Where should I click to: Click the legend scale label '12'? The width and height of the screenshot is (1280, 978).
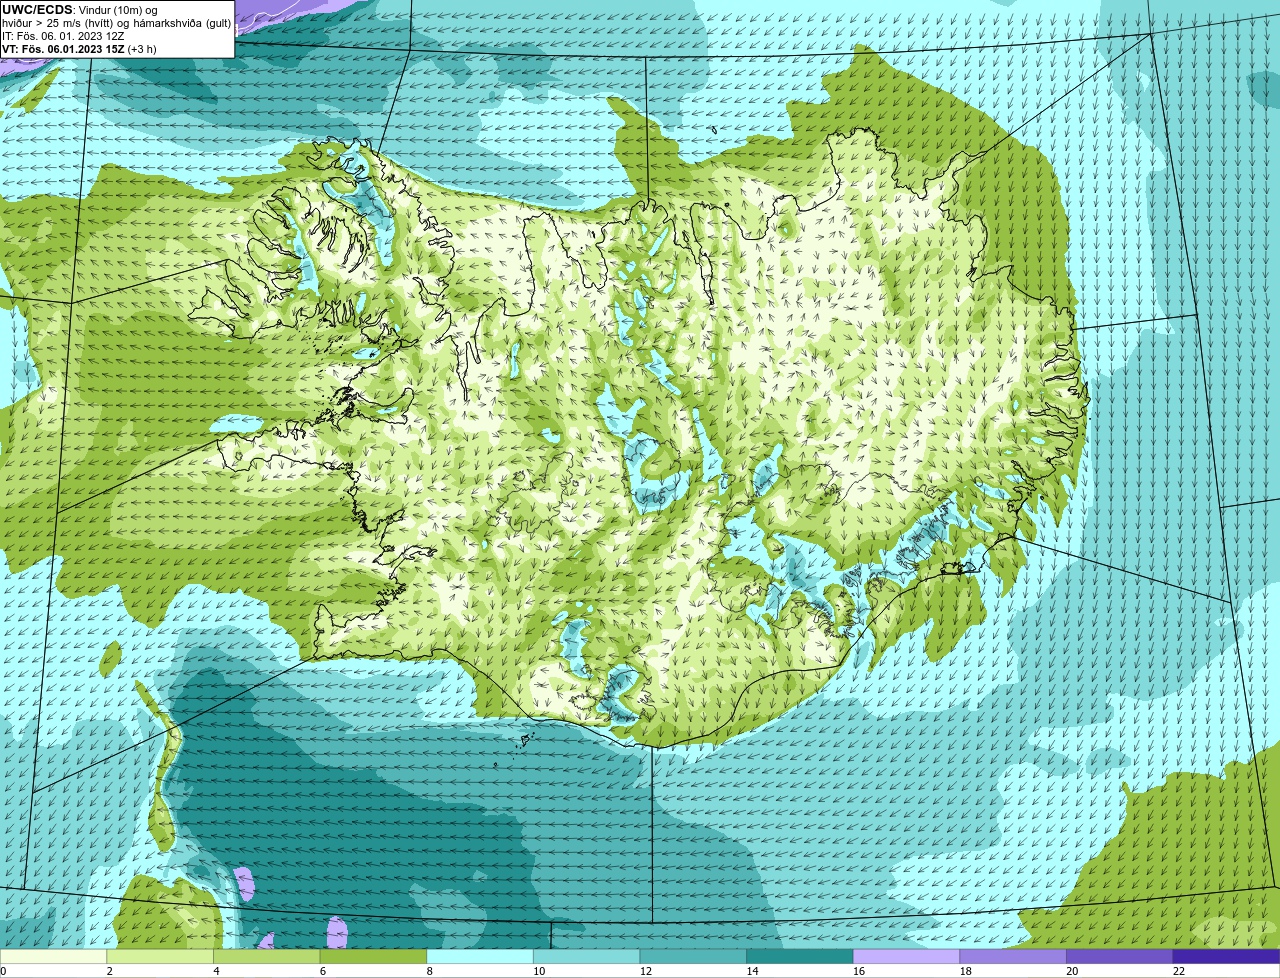tap(645, 971)
